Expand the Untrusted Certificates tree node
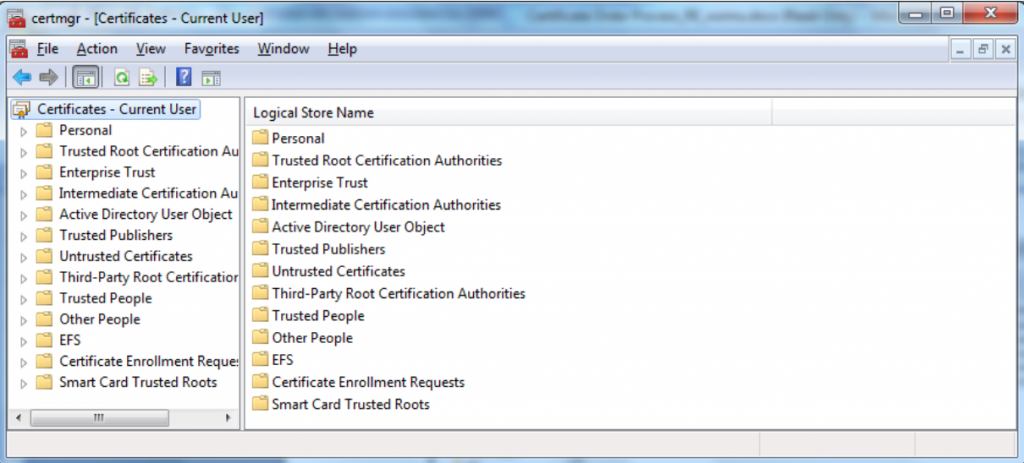1024x463 pixels. coord(24,257)
